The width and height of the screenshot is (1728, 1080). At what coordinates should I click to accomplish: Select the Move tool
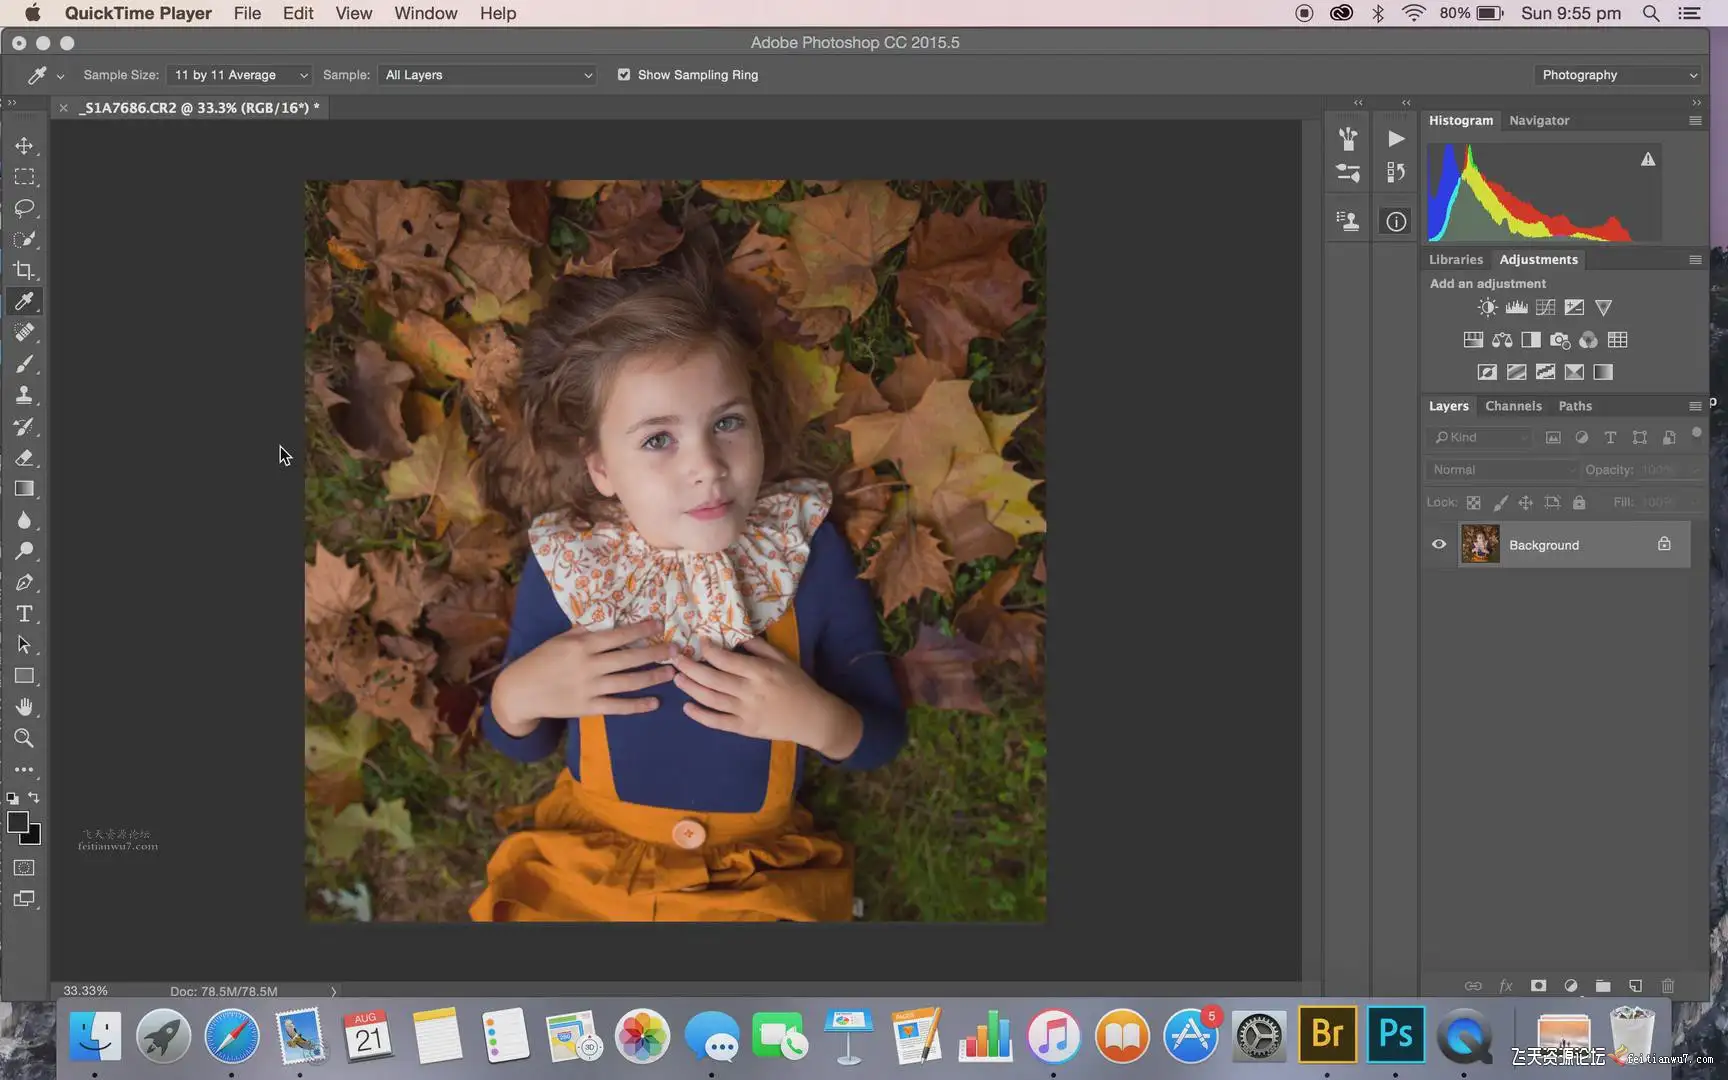coord(24,146)
